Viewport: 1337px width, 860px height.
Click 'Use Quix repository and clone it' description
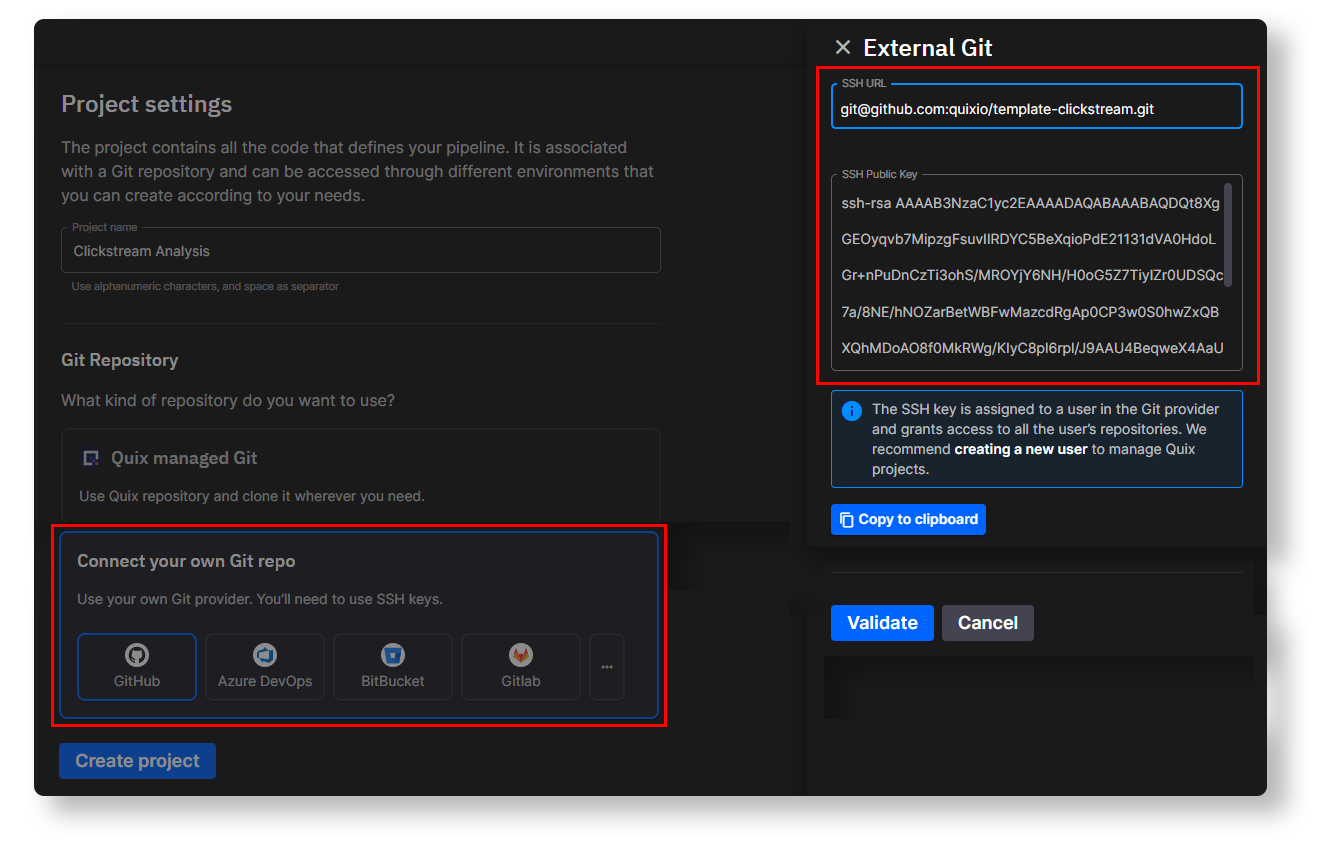[x=252, y=496]
